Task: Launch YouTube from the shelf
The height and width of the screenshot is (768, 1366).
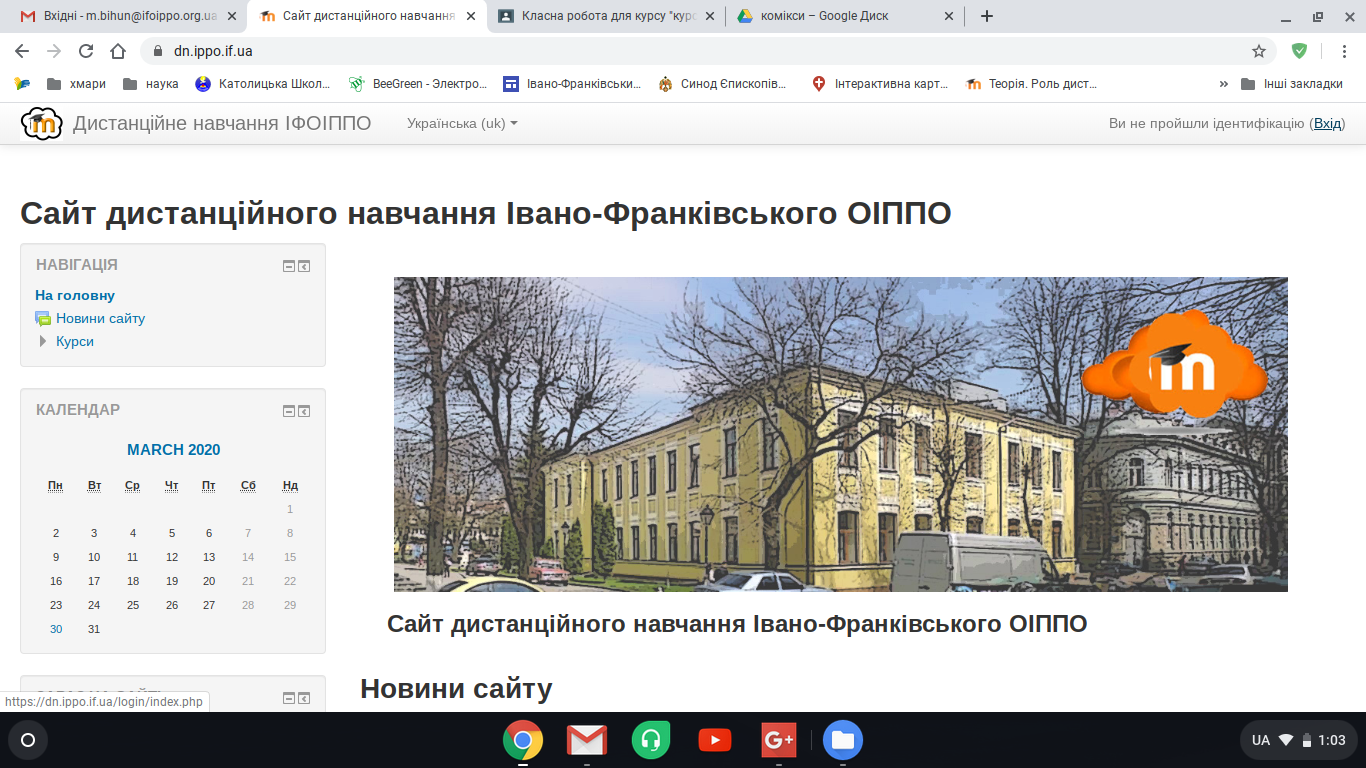Action: (x=715, y=740)
